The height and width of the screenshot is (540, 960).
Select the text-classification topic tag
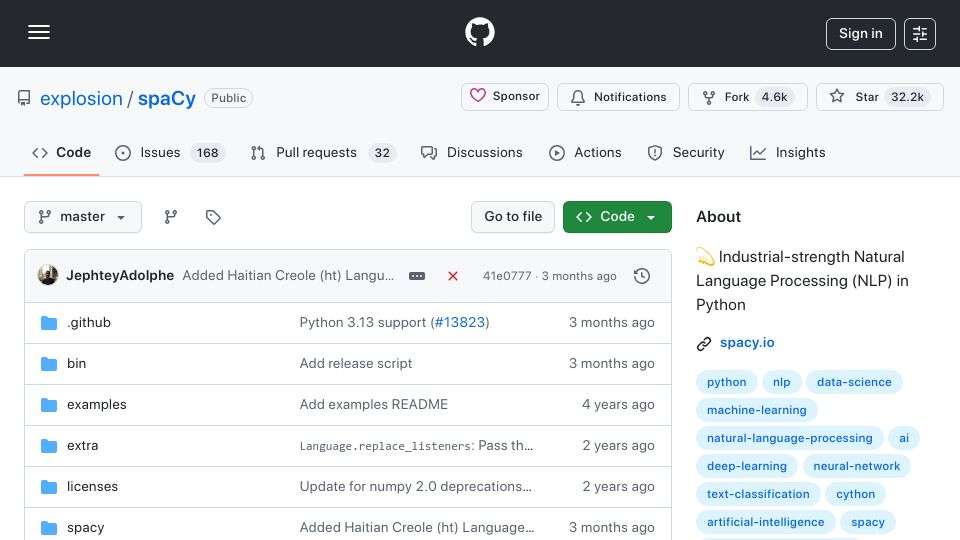pyautogui.click(x=758, y=495)
